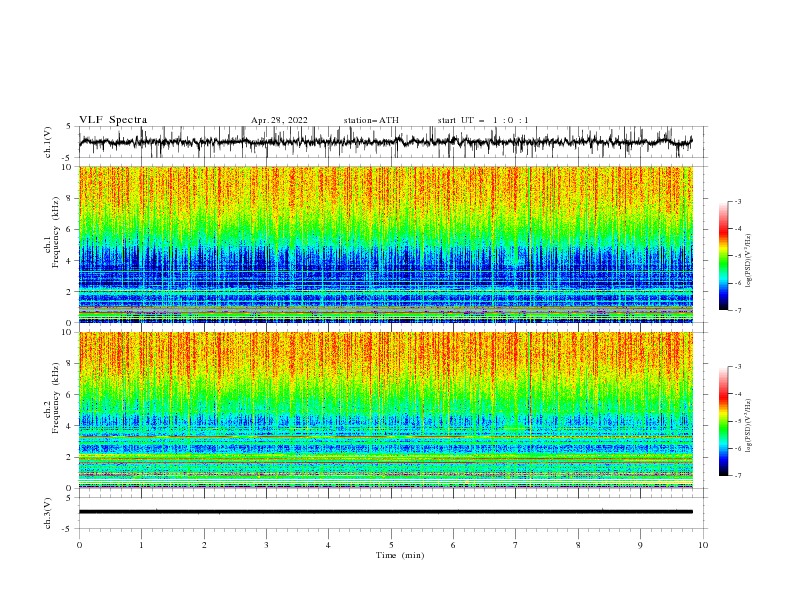Click the ch.1 voltage waveform trace

[x=385, y=142]
